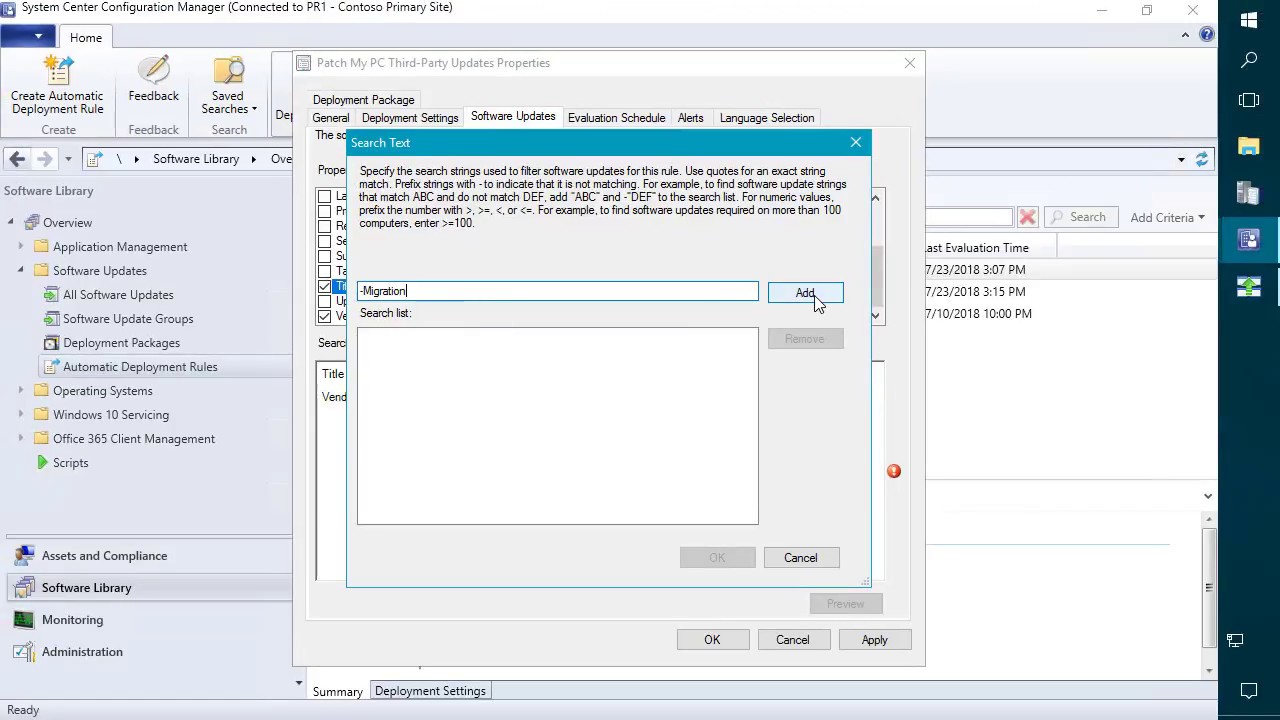The width and height of the screenshot is (1280, 720).
Task: Expand Office 365 Client Management folder
Action: click(21, 439)
